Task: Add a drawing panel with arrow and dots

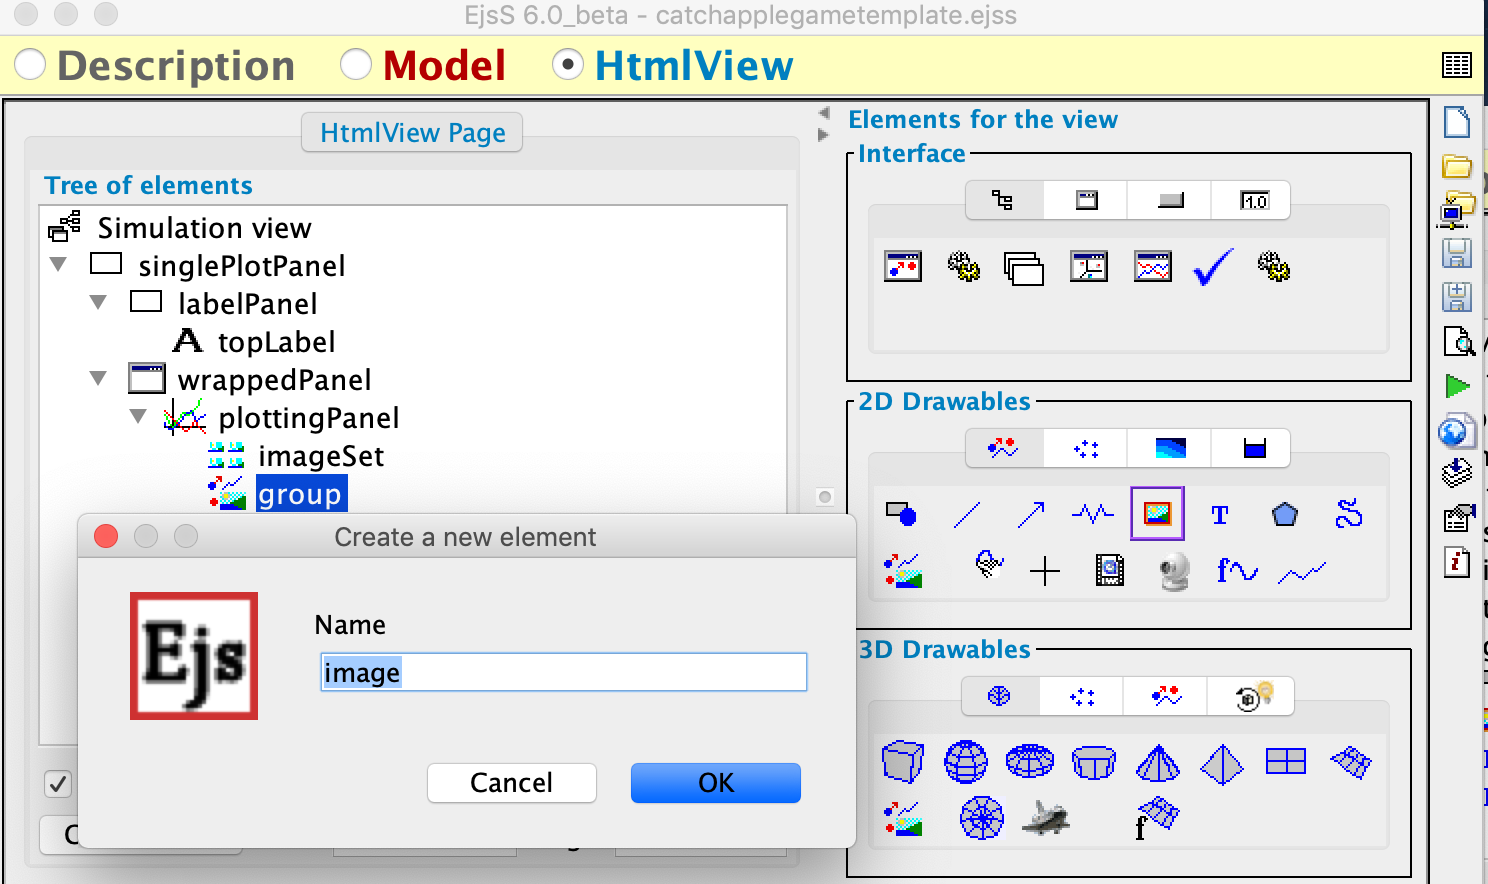Action: point(903,267)
